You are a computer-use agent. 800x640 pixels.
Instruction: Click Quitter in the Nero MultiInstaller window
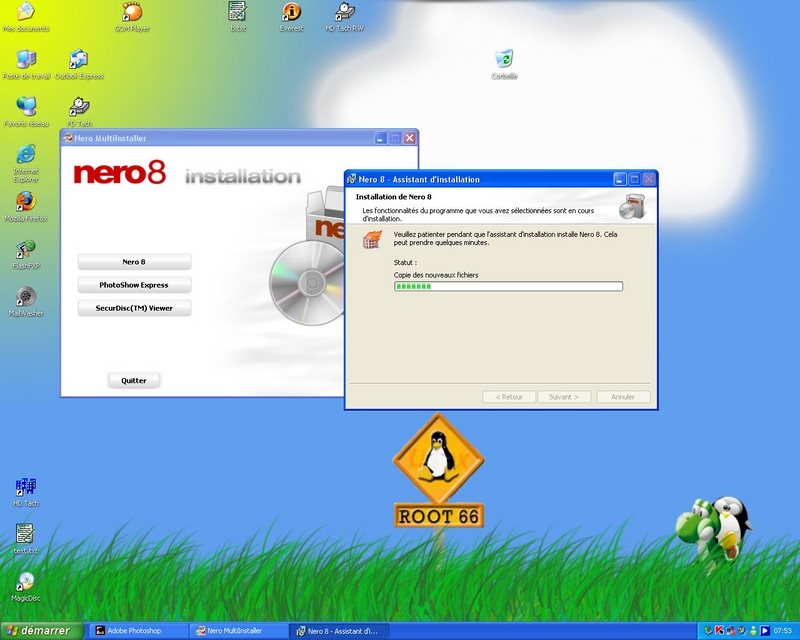click(x=134, y=380)
